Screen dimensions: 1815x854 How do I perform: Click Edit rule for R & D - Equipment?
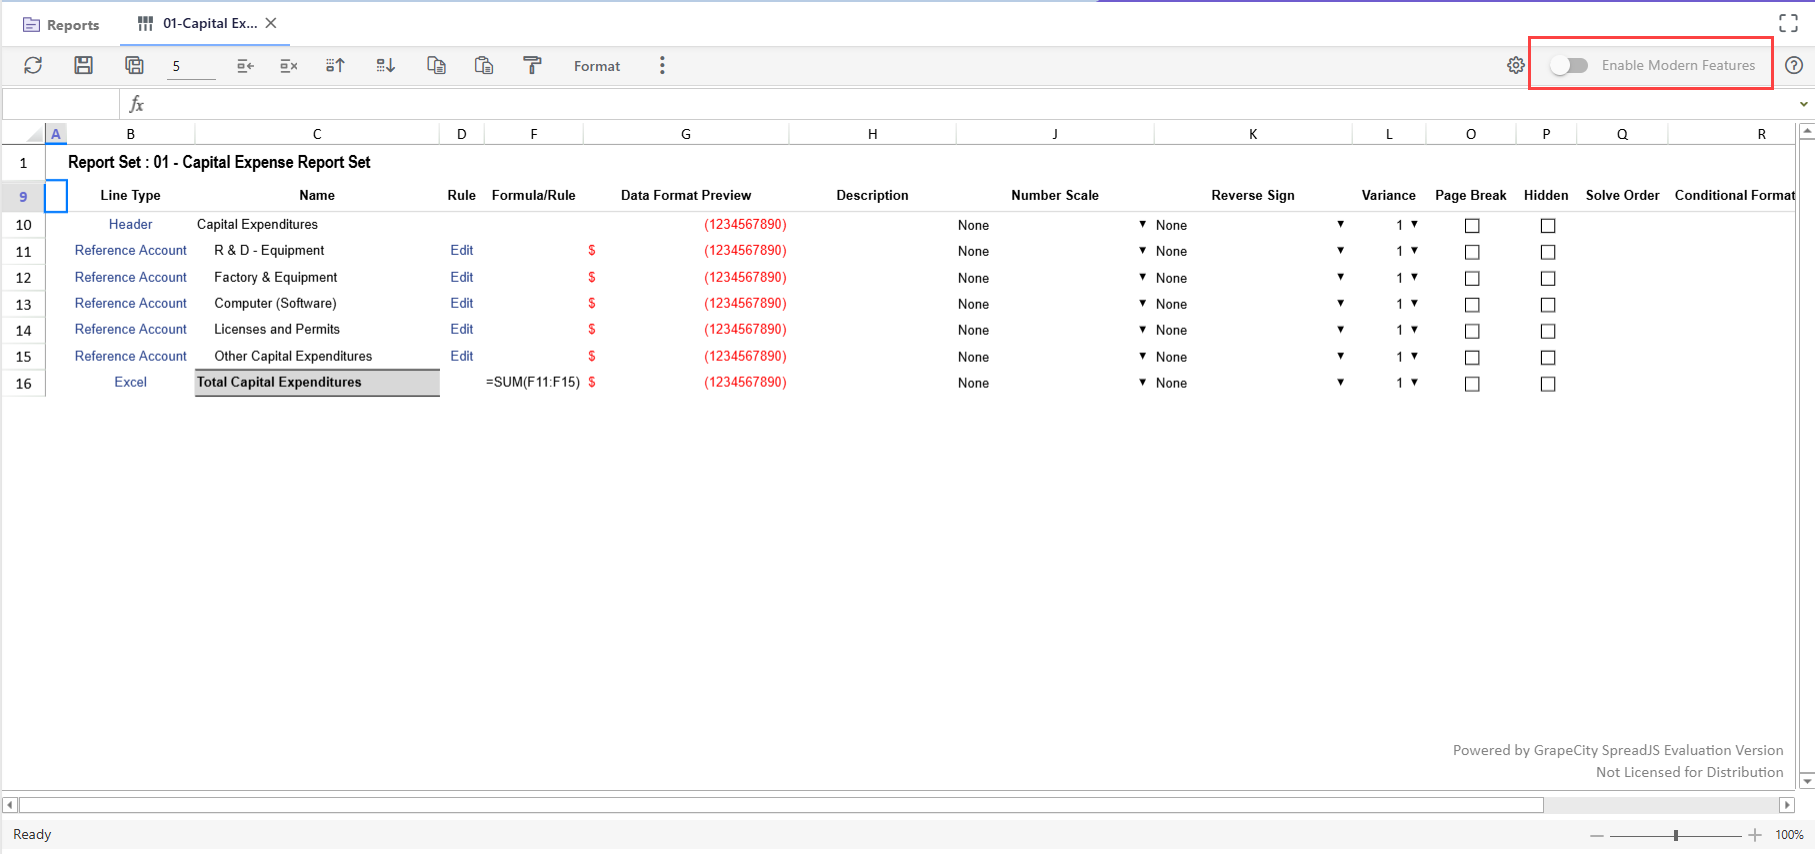tap(461, 250)
